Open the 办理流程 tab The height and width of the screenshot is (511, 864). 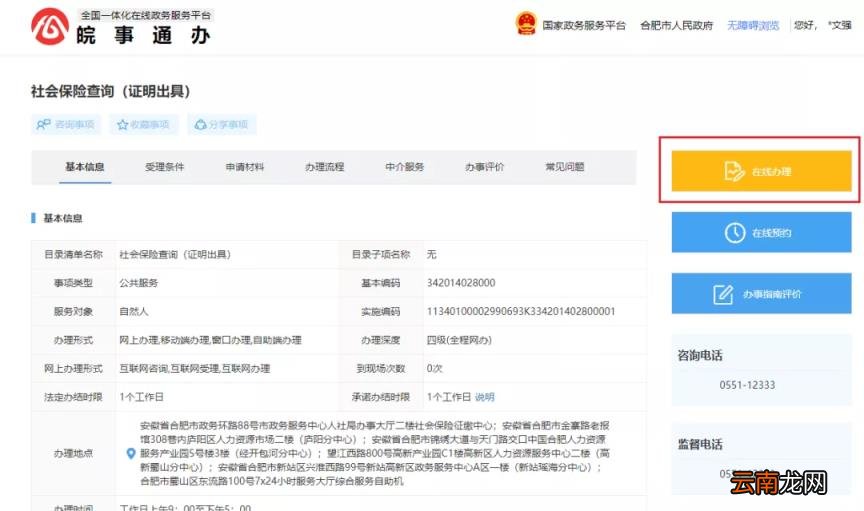pos(325,166)
